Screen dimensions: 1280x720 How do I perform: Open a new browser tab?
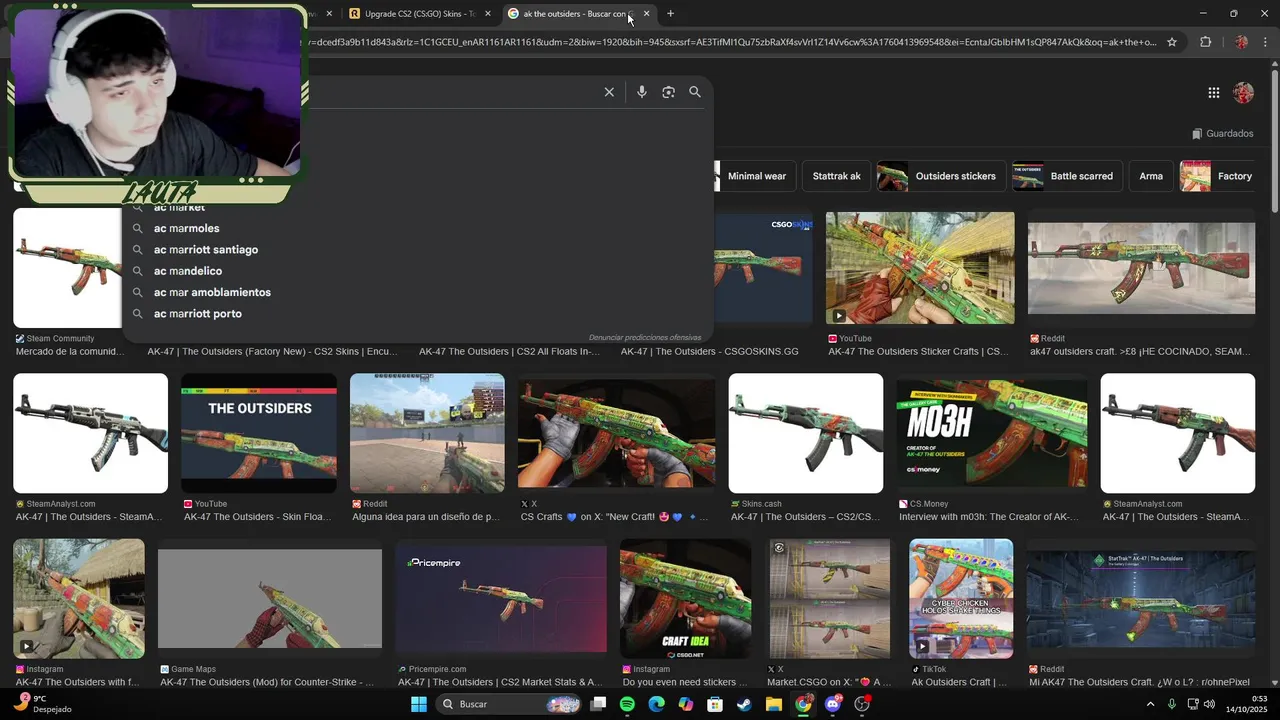tap(670, 14)
